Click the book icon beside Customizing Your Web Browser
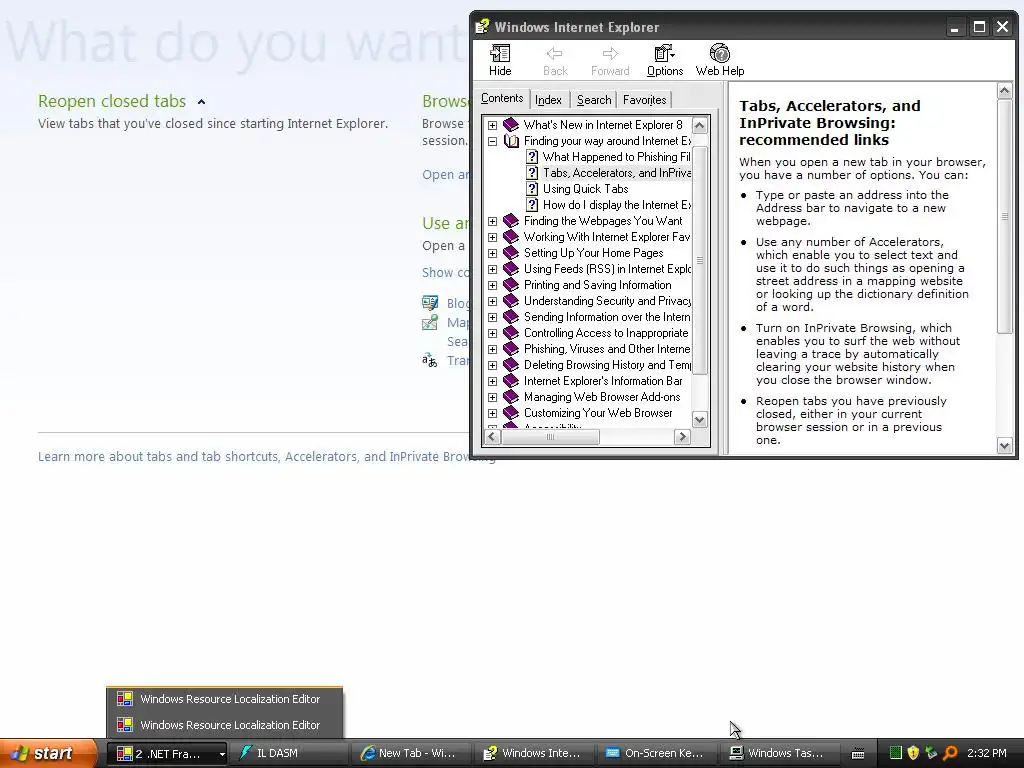 click(511, 413)
